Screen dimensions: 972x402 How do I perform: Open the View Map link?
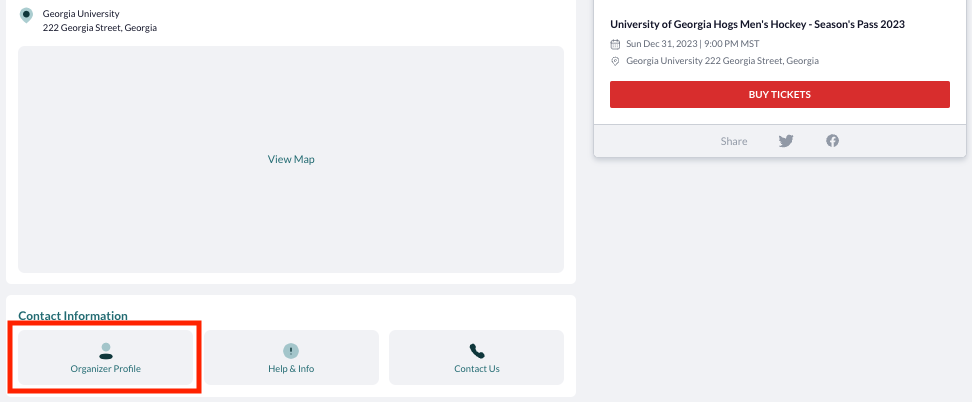pos(291,159)
